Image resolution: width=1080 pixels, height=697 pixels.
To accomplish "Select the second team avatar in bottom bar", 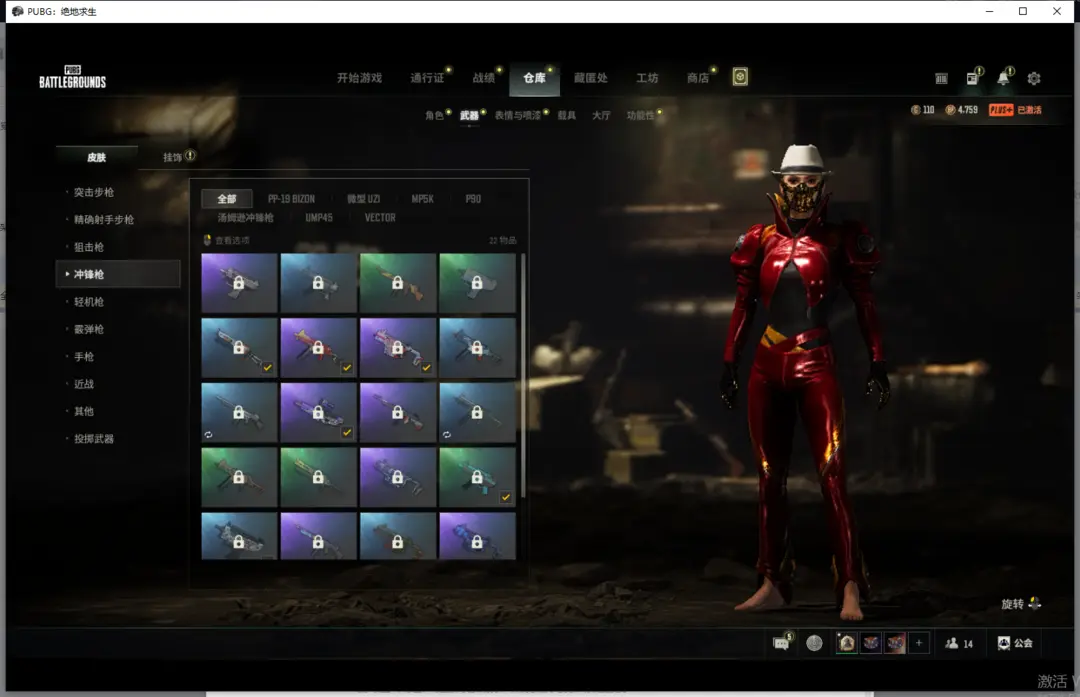I will 871,643.
